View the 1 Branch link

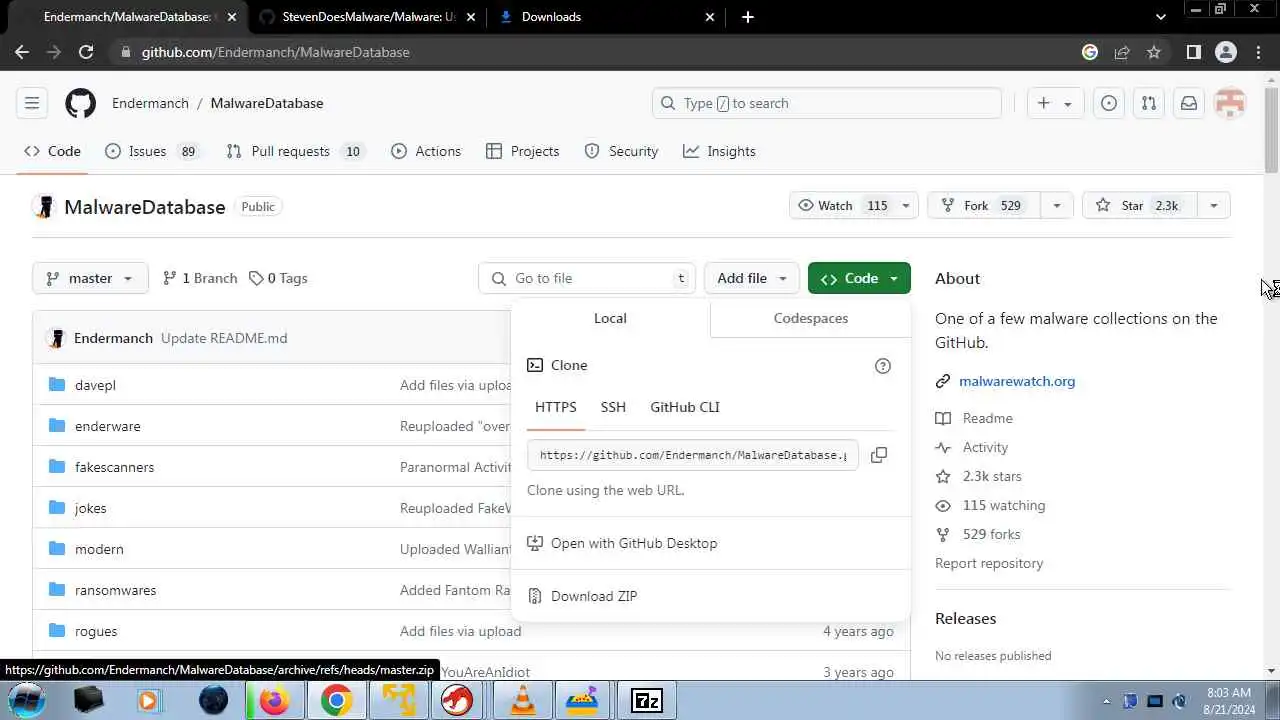[200, 278]
